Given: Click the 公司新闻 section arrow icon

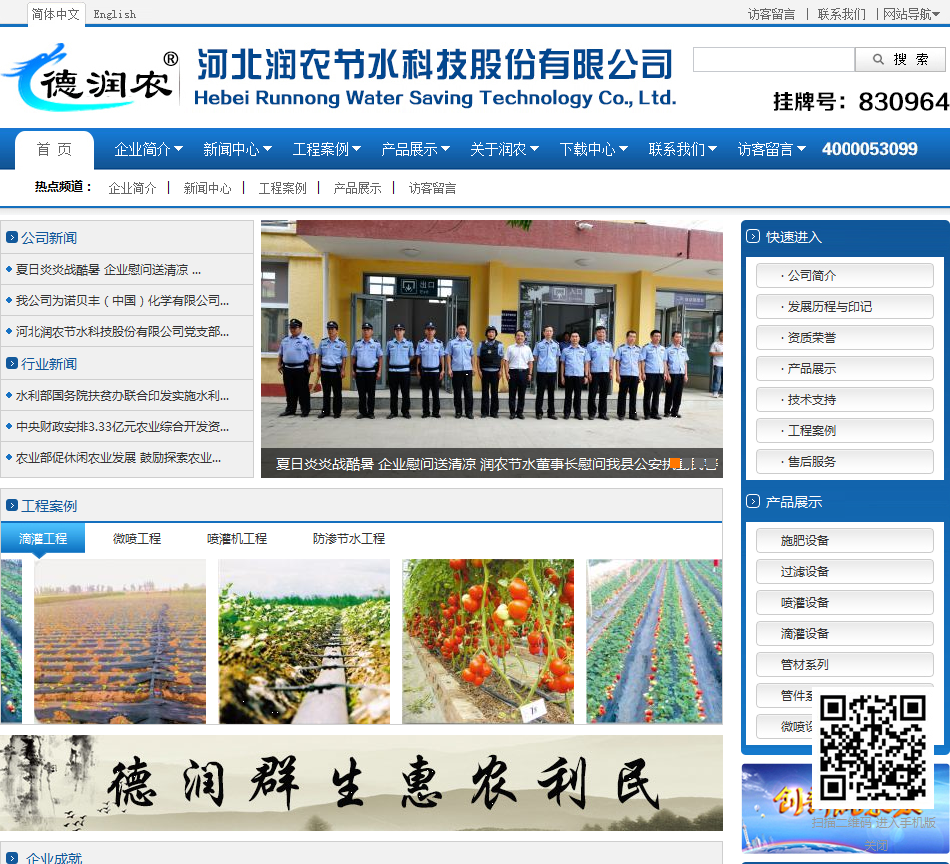Looking at the screenshot, I should pyautogui.click(x=12, y=237).
